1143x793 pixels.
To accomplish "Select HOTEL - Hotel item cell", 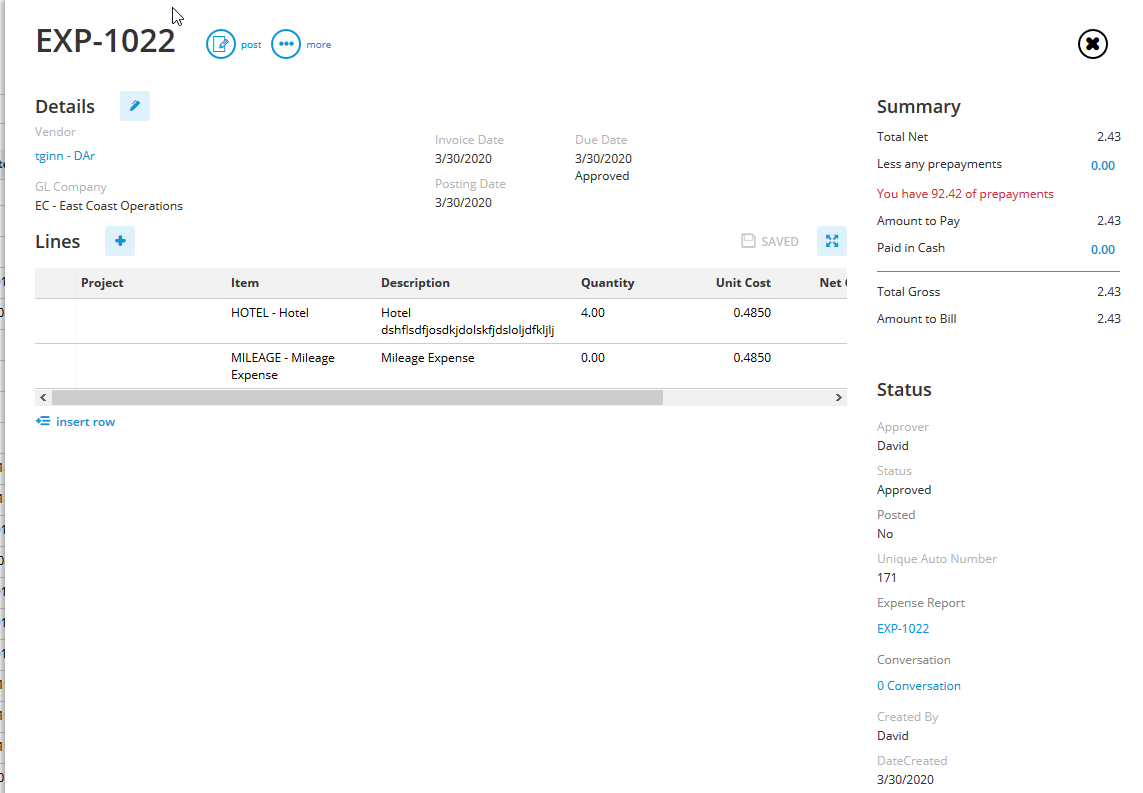I will tap(300, 321).
